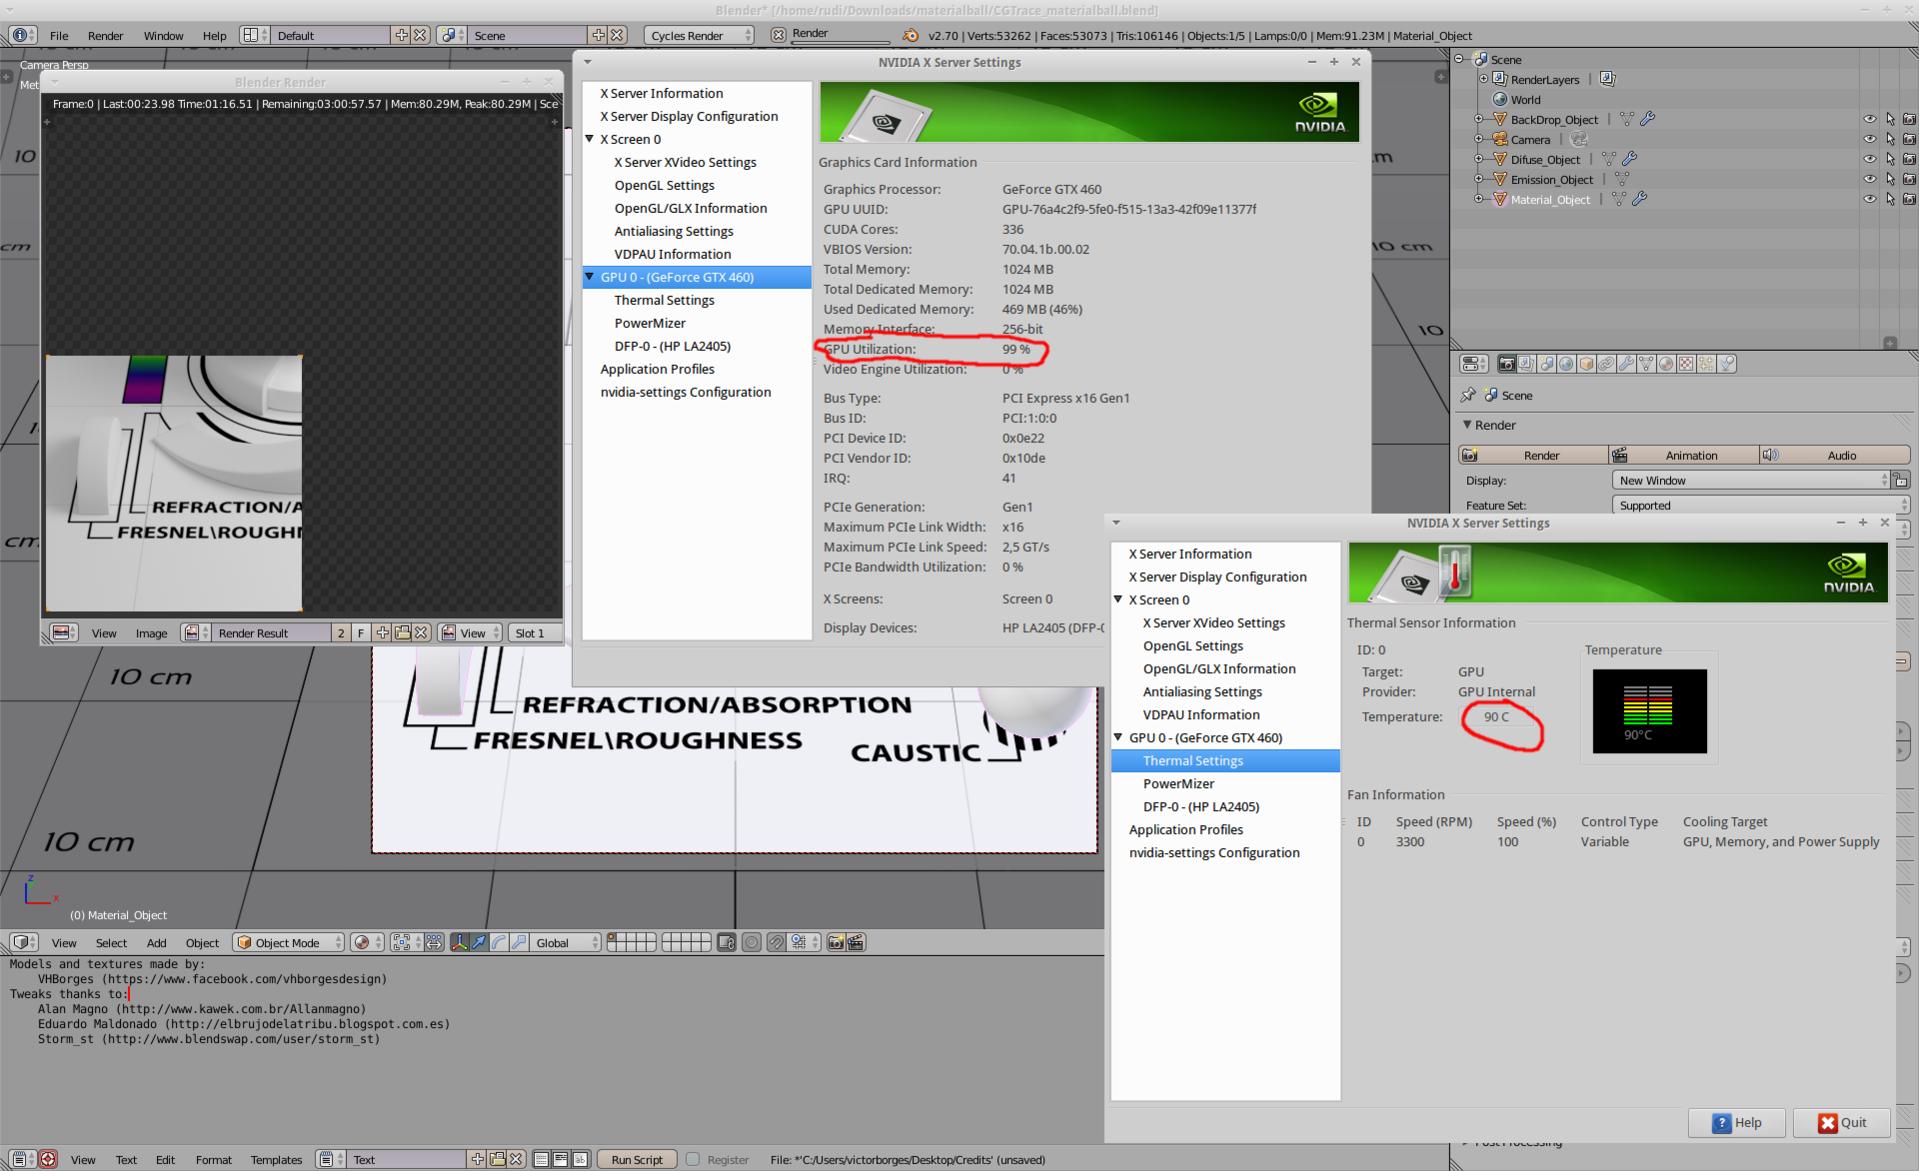Screen dimensions: 1919x1171
Task: Click the Quit button in NVIDIA settings
Action: point(1842,1122)
